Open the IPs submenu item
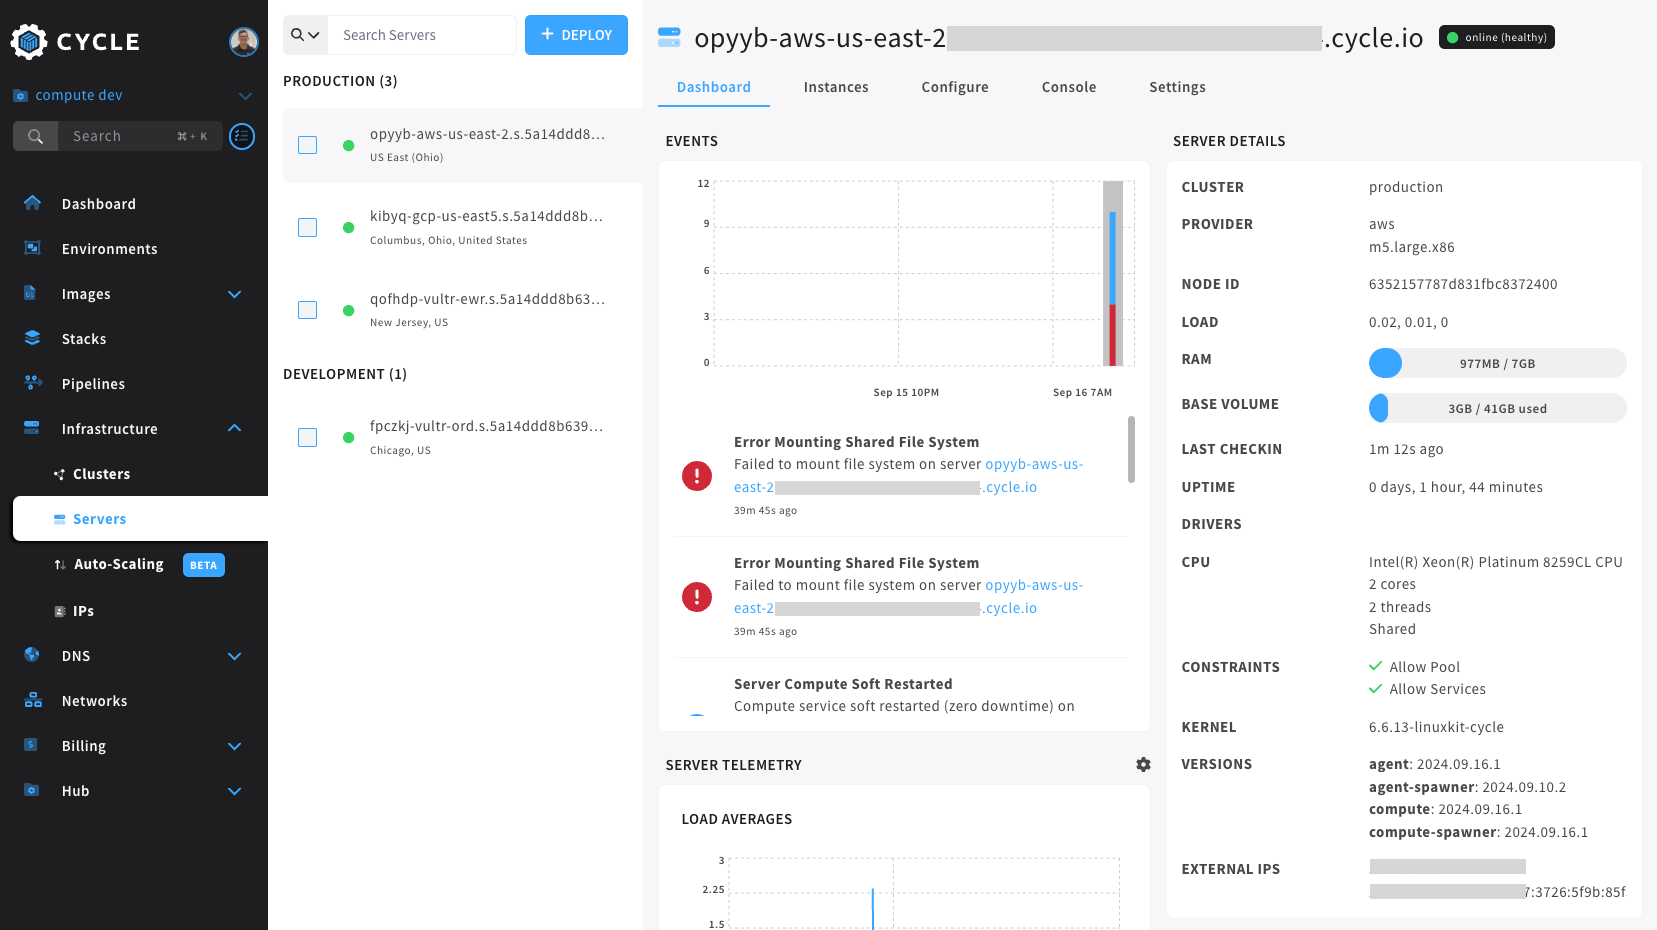1657x930 pixels. pyautogui.click(x=83, y=611)
